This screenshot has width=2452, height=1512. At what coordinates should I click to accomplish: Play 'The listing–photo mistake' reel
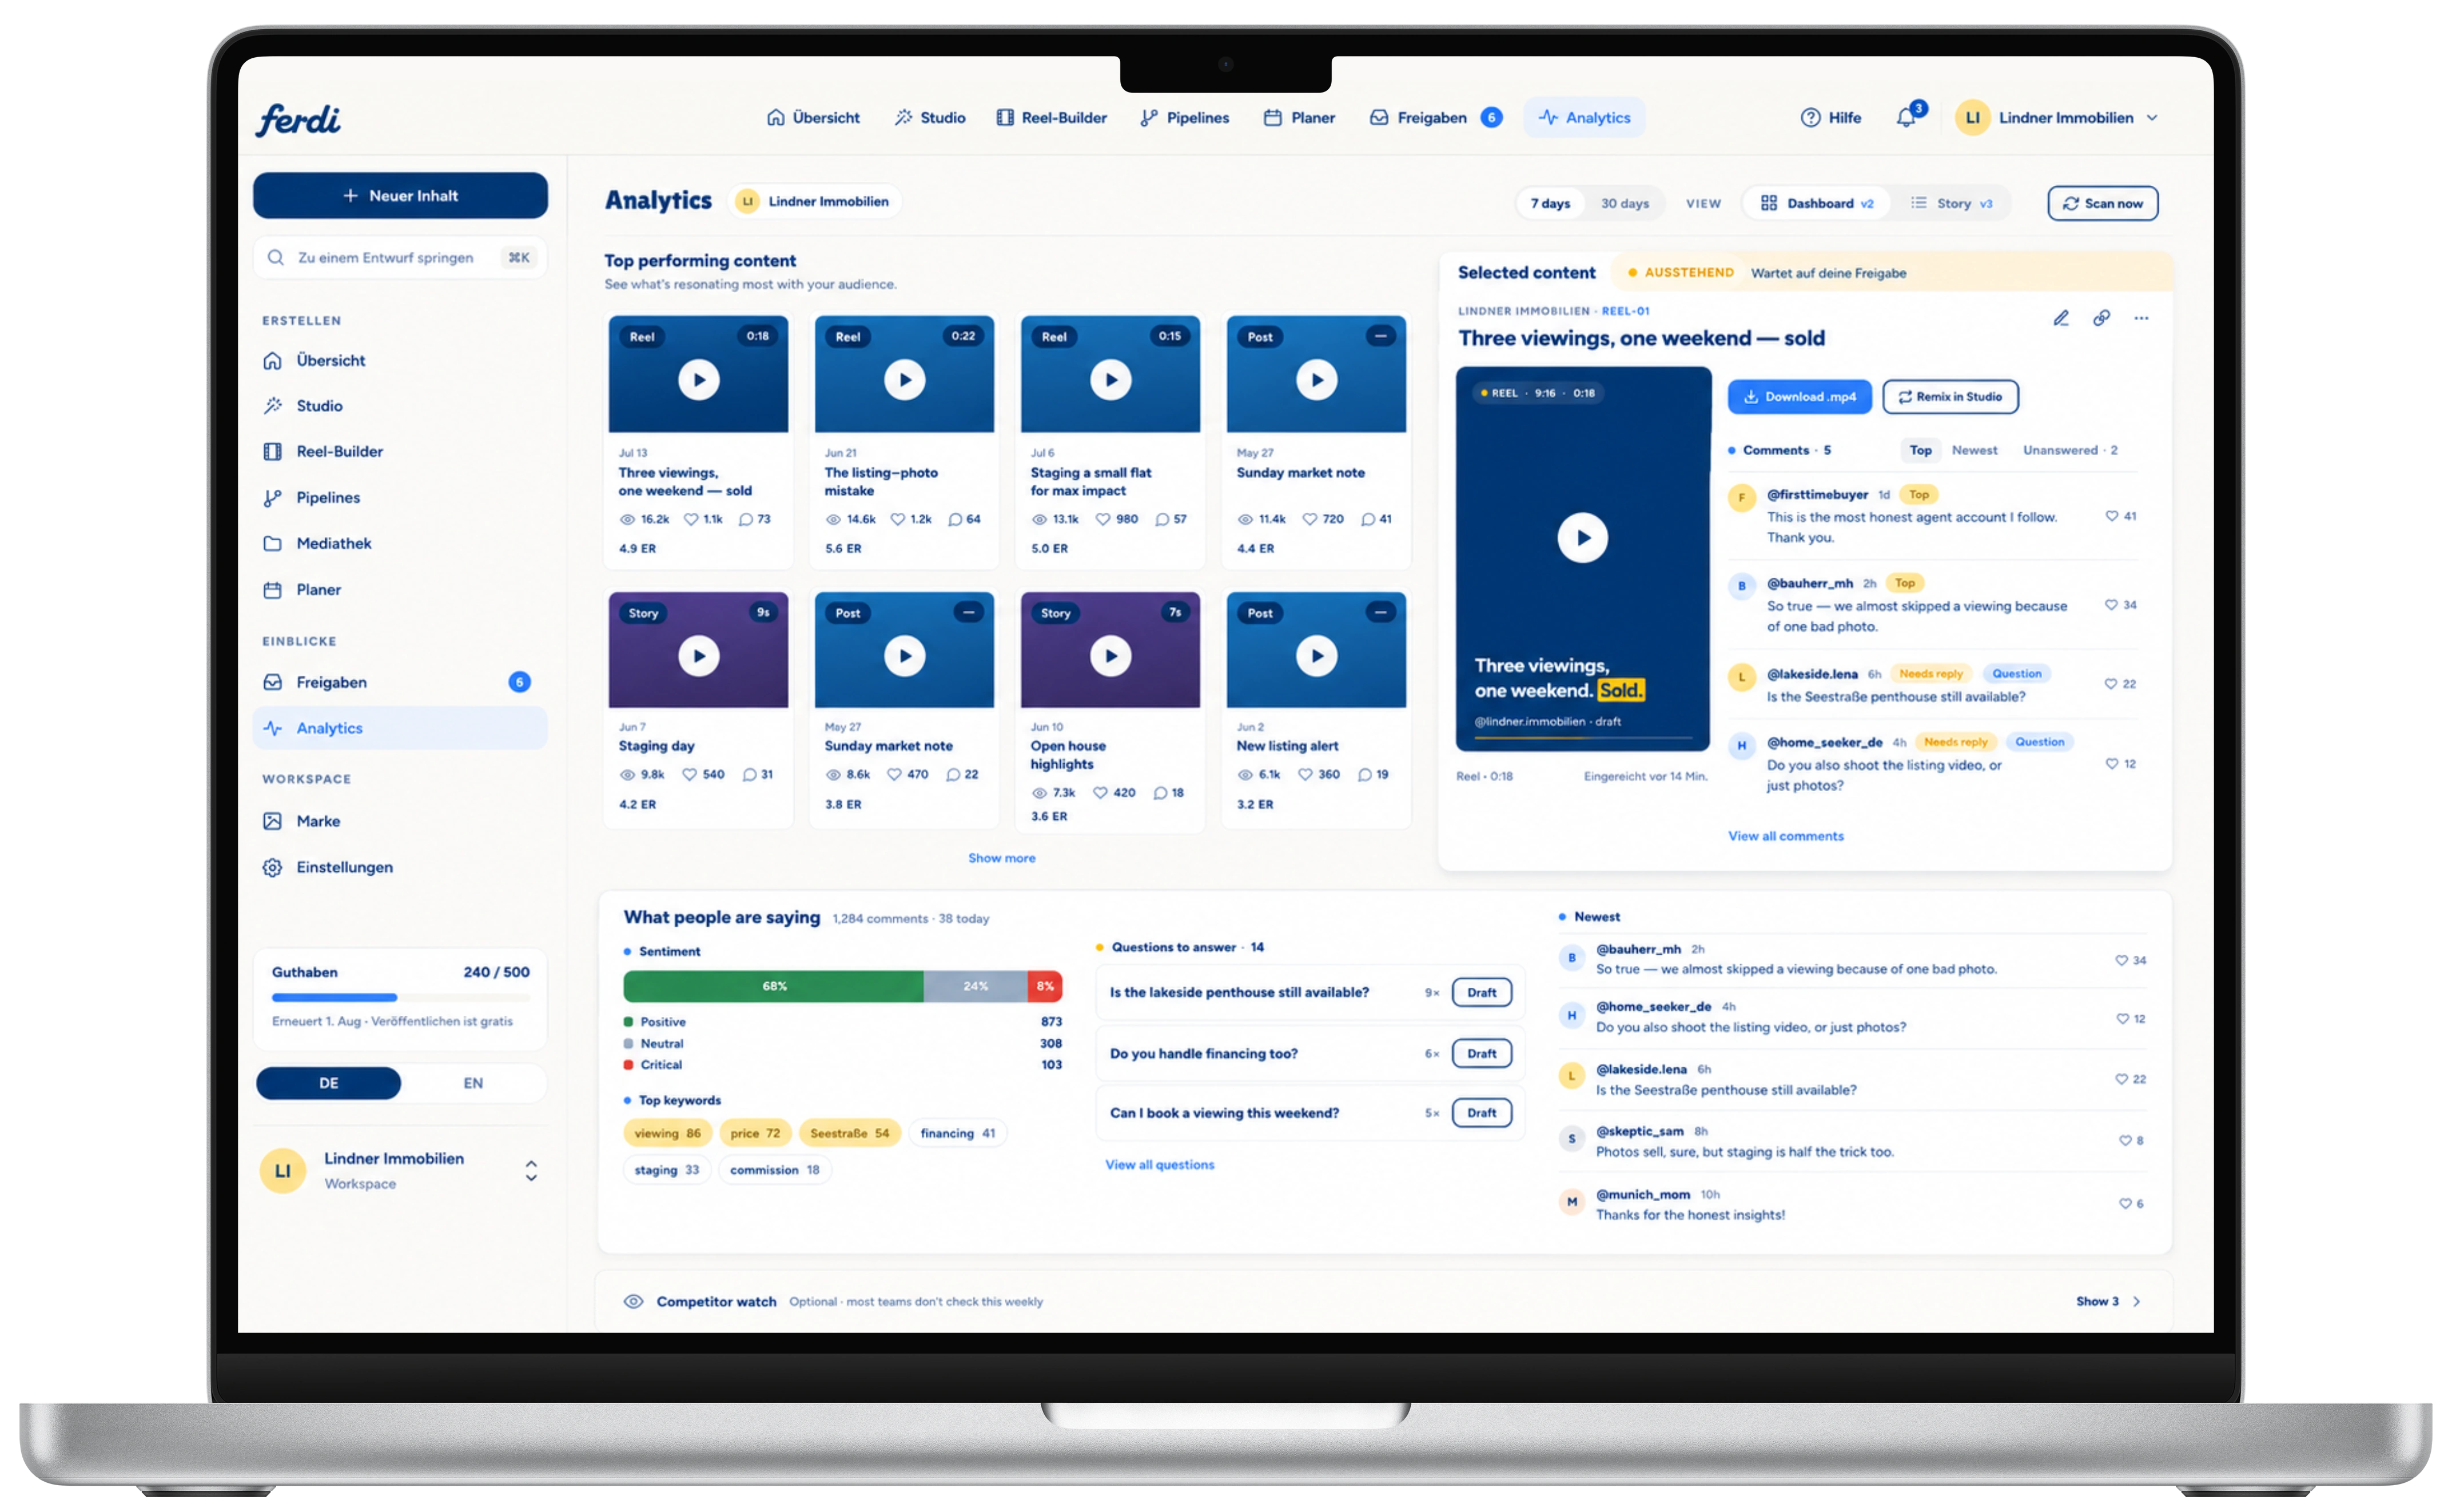(x=904, y=380)
